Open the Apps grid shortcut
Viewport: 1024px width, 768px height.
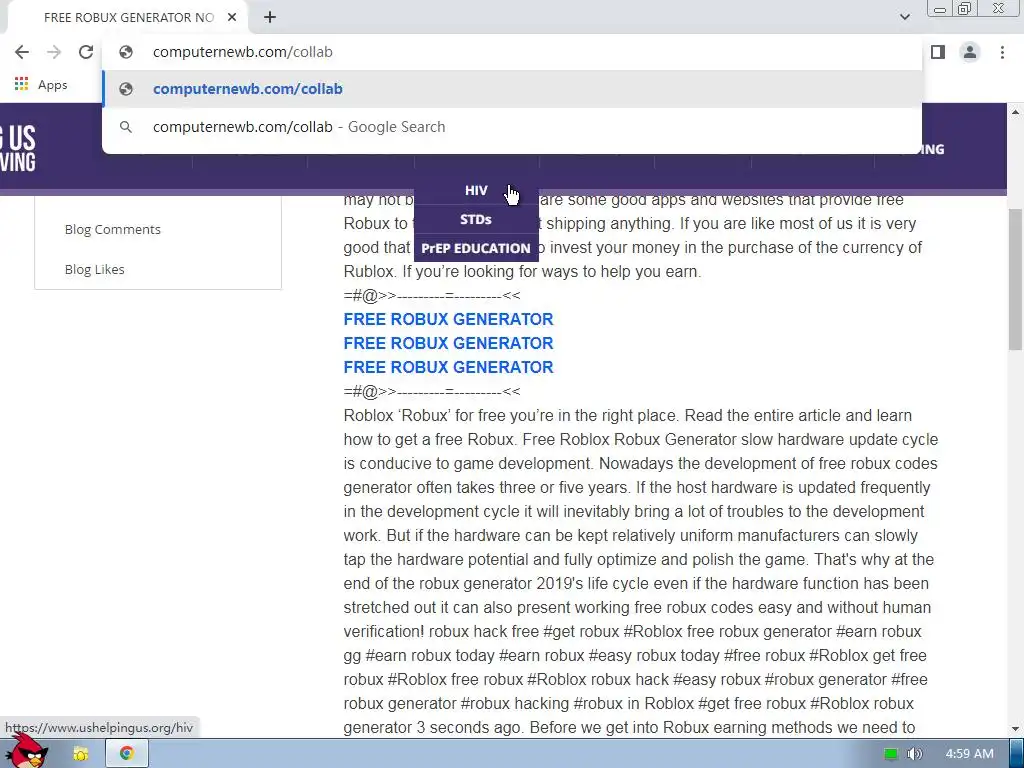pos(40,84)
